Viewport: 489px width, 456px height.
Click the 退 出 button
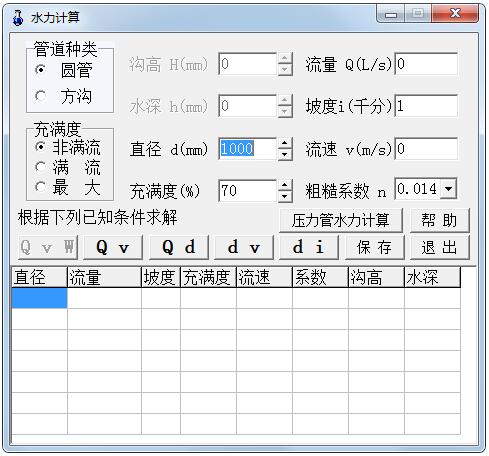click(x=440, y=247)
